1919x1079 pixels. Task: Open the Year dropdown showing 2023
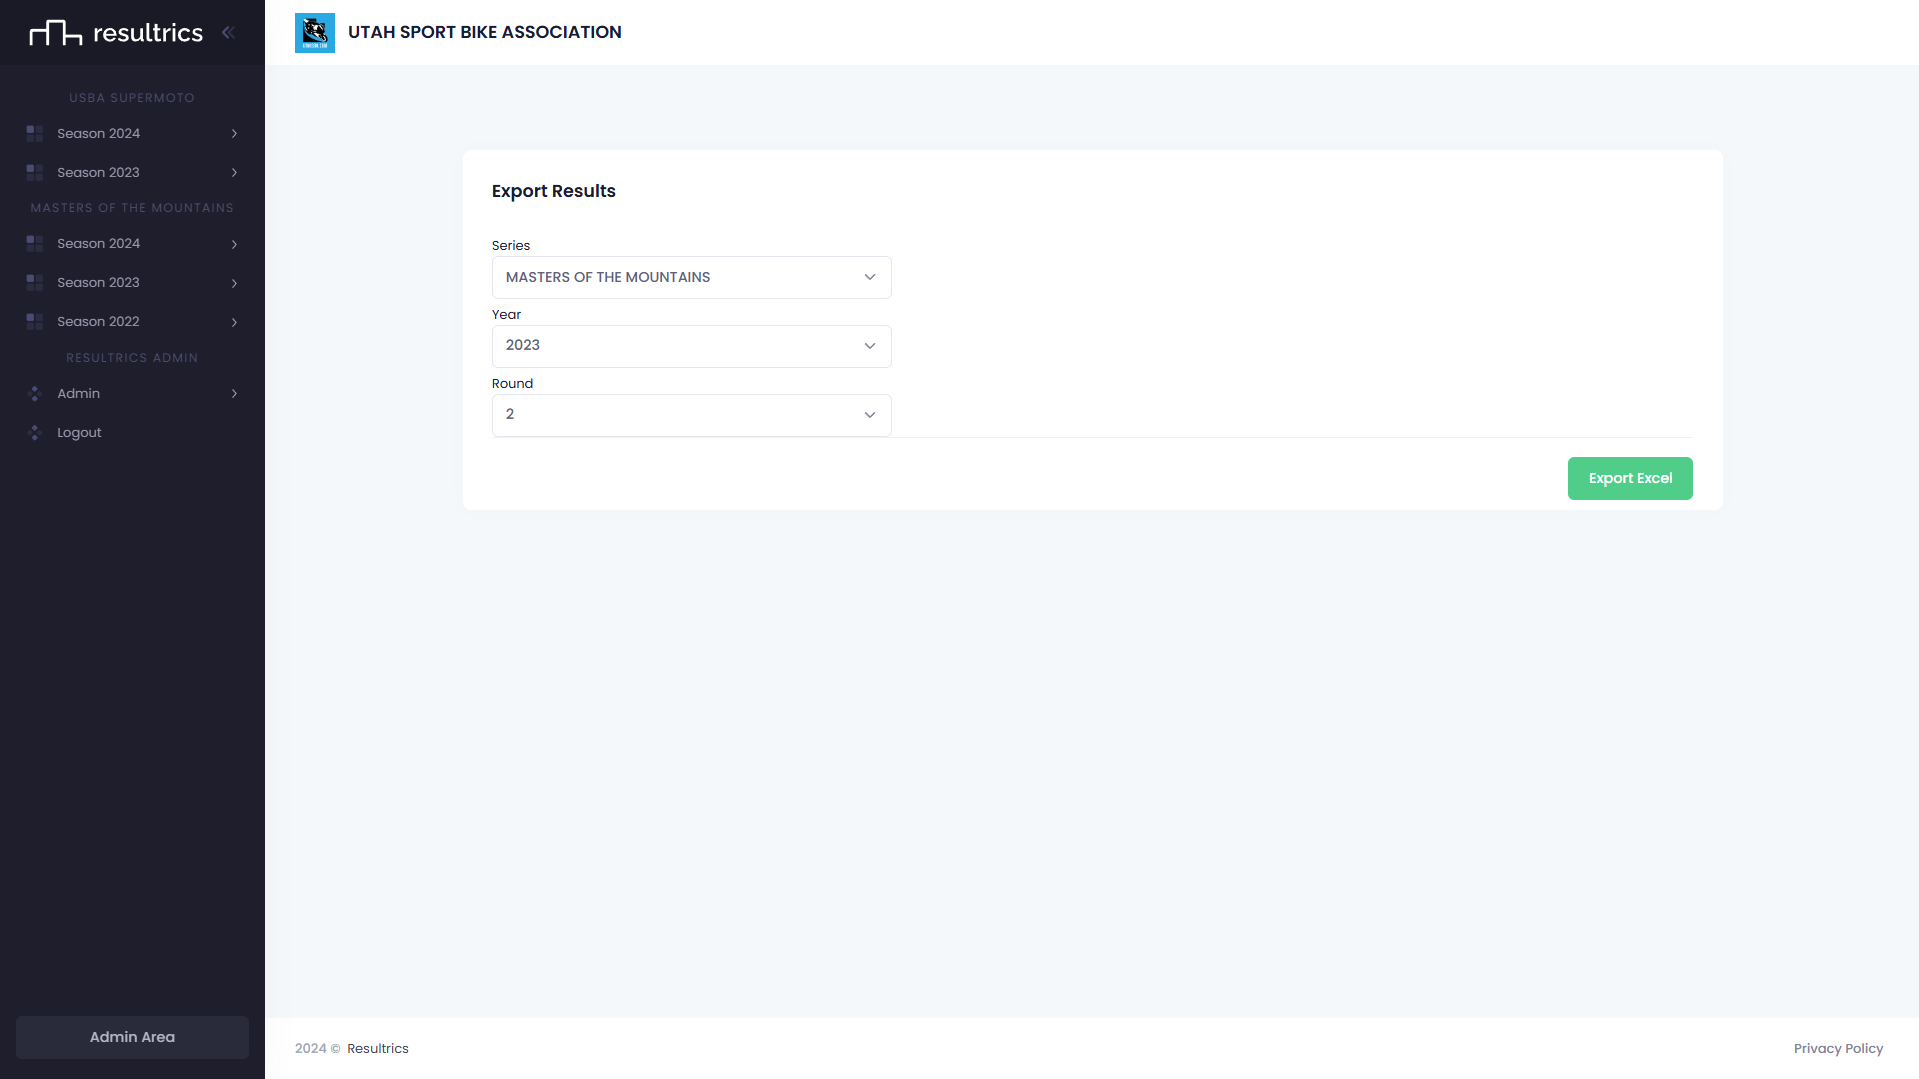click(x=691, y=346)
